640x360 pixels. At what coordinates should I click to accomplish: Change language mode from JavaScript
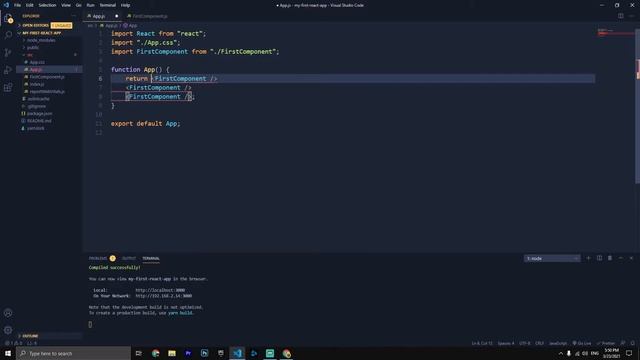click(558, 343)
